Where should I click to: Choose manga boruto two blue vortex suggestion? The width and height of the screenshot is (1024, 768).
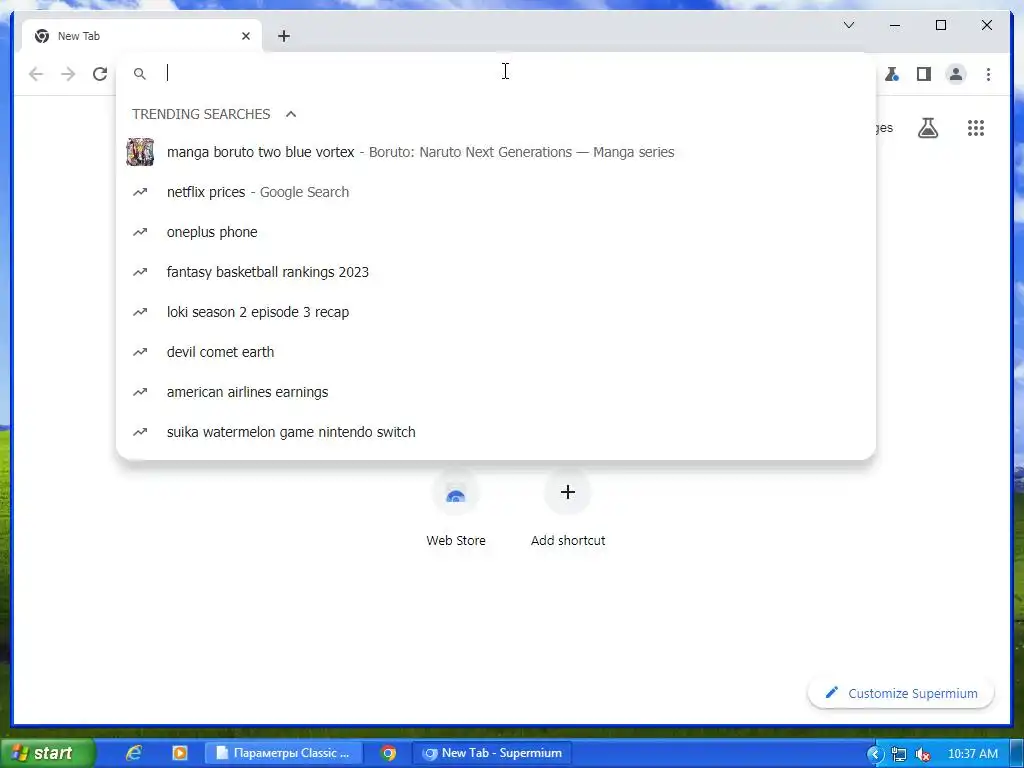pyautogui.click(x=496, y=152)
